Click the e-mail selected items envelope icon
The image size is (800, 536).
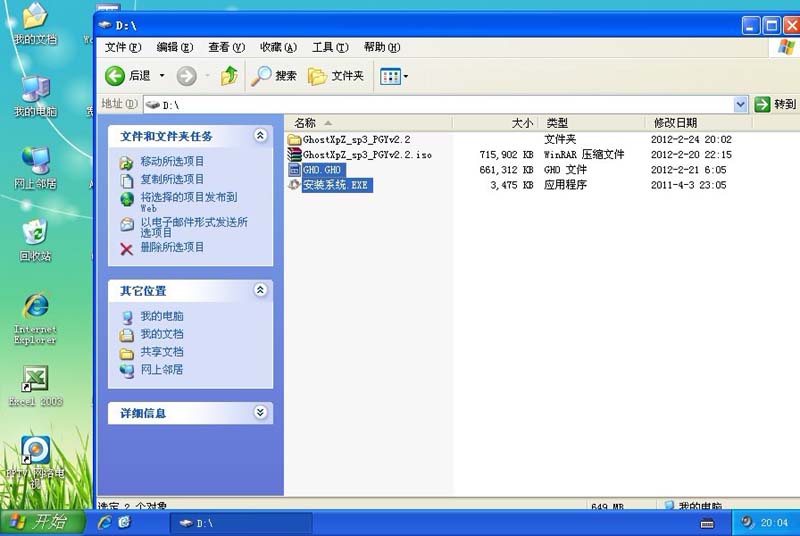click(127, 224)
